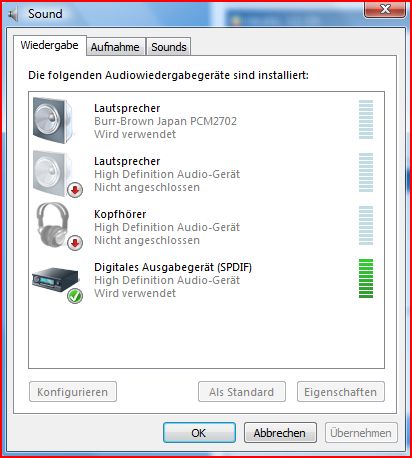Confirm the dialog with OK
The width and height of the screenshot is (412, 458).
click(x=199, y=433)
